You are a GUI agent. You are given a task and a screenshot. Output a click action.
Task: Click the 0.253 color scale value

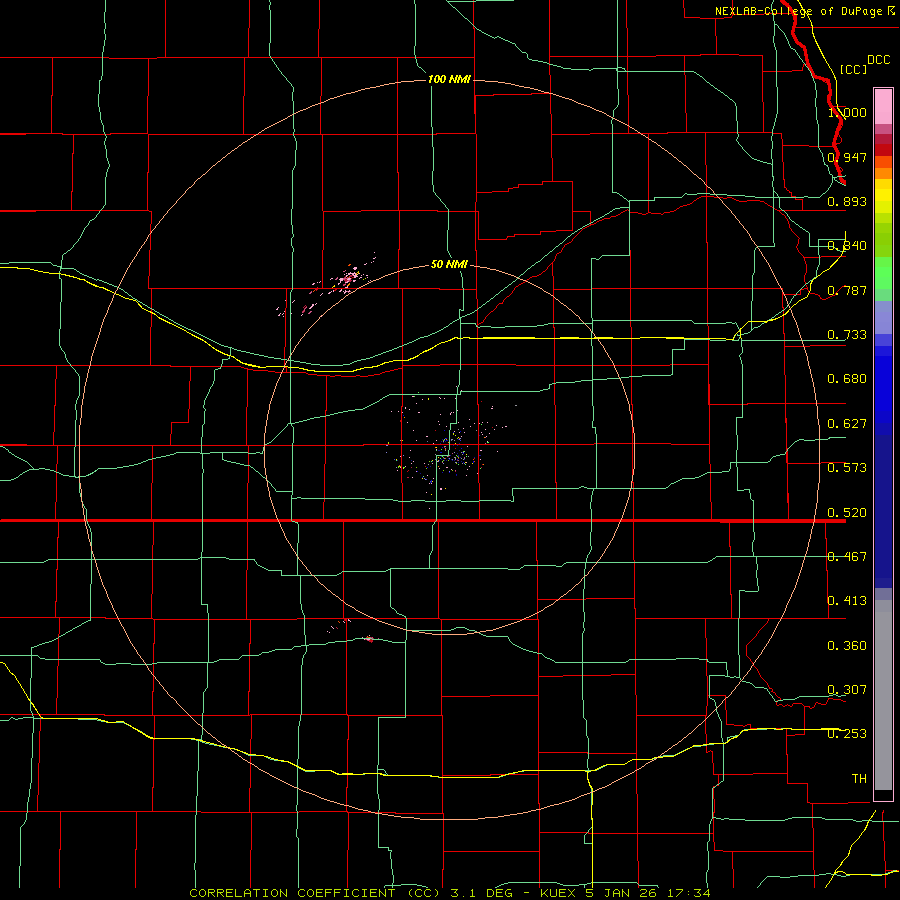[847, 734]
